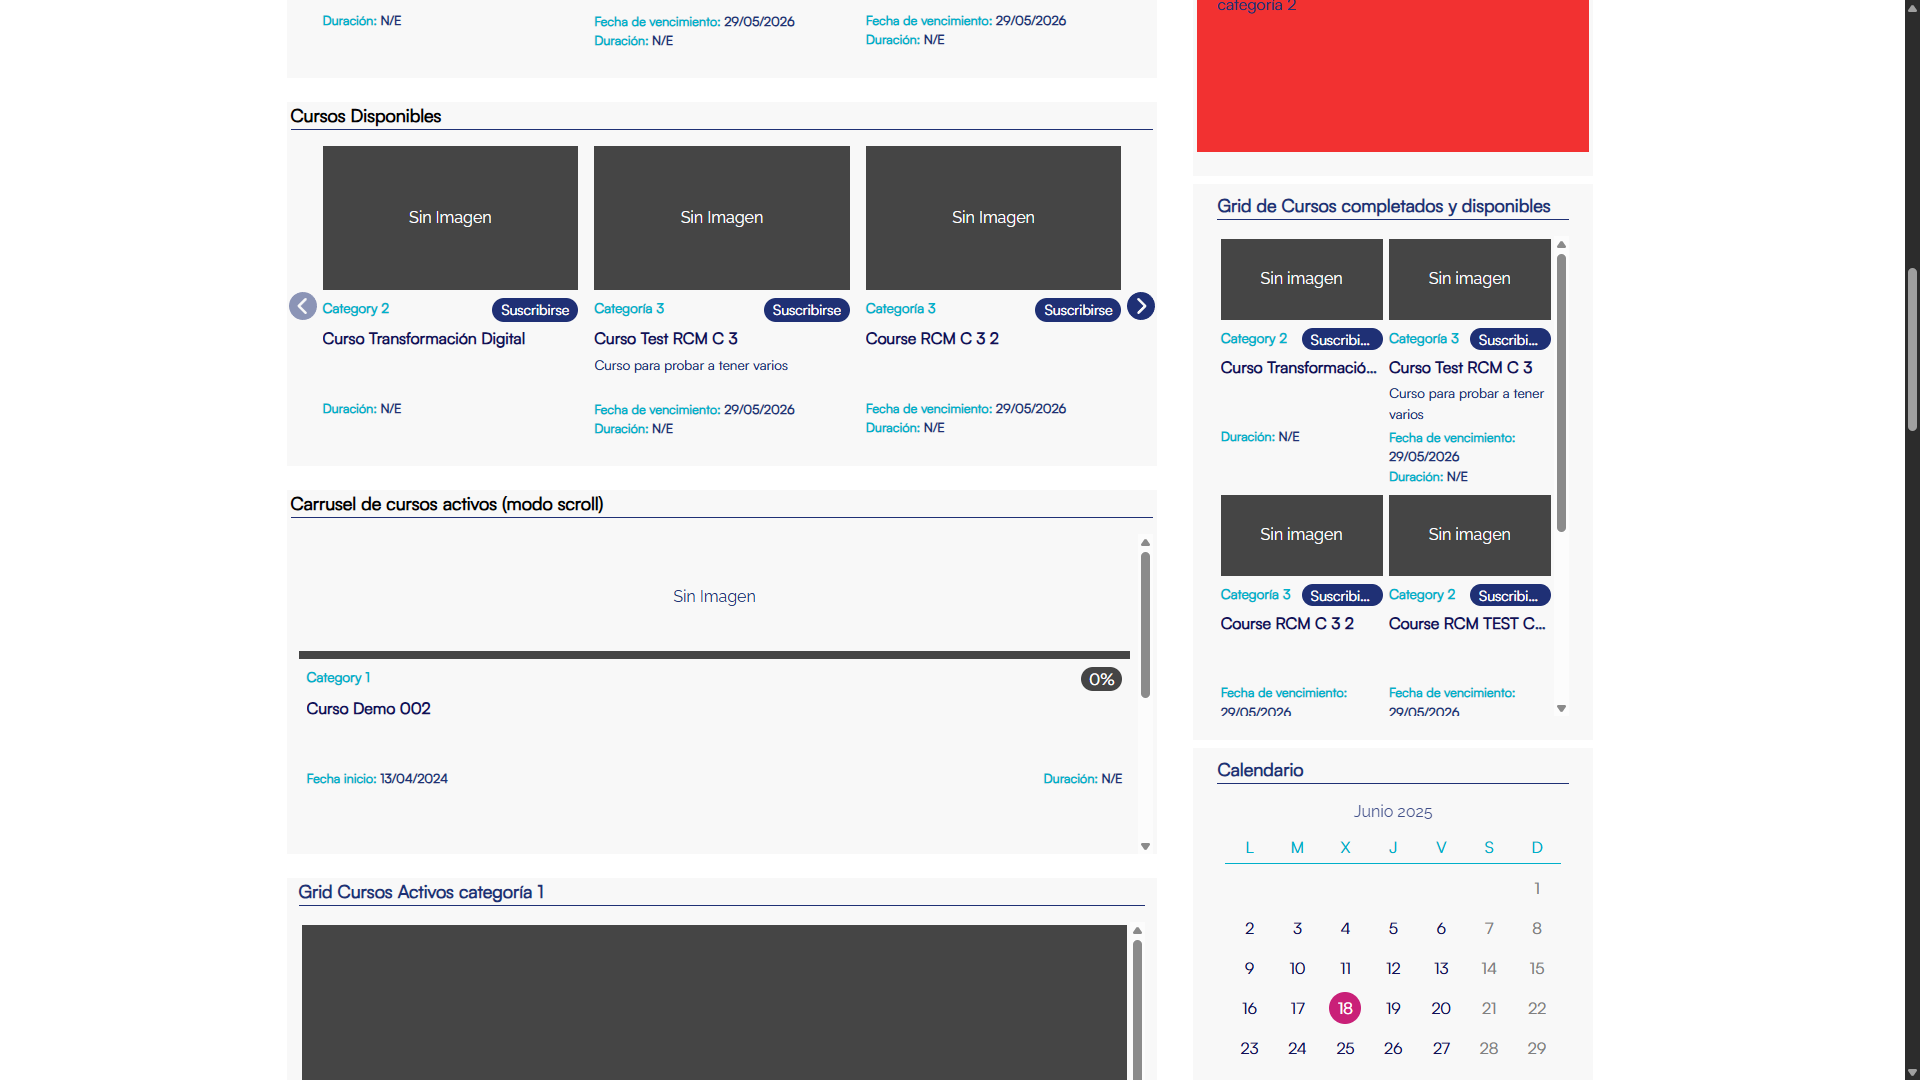1920x1080 pixels.
Task: Click the Grid Cursos Activos categoría 1 image
Action: (714, 1002)
